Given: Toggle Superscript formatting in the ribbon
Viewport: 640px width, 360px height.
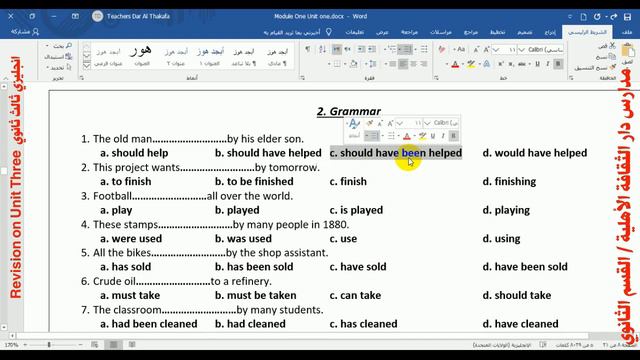Looking at the screenshot, I should coord(501,64).
